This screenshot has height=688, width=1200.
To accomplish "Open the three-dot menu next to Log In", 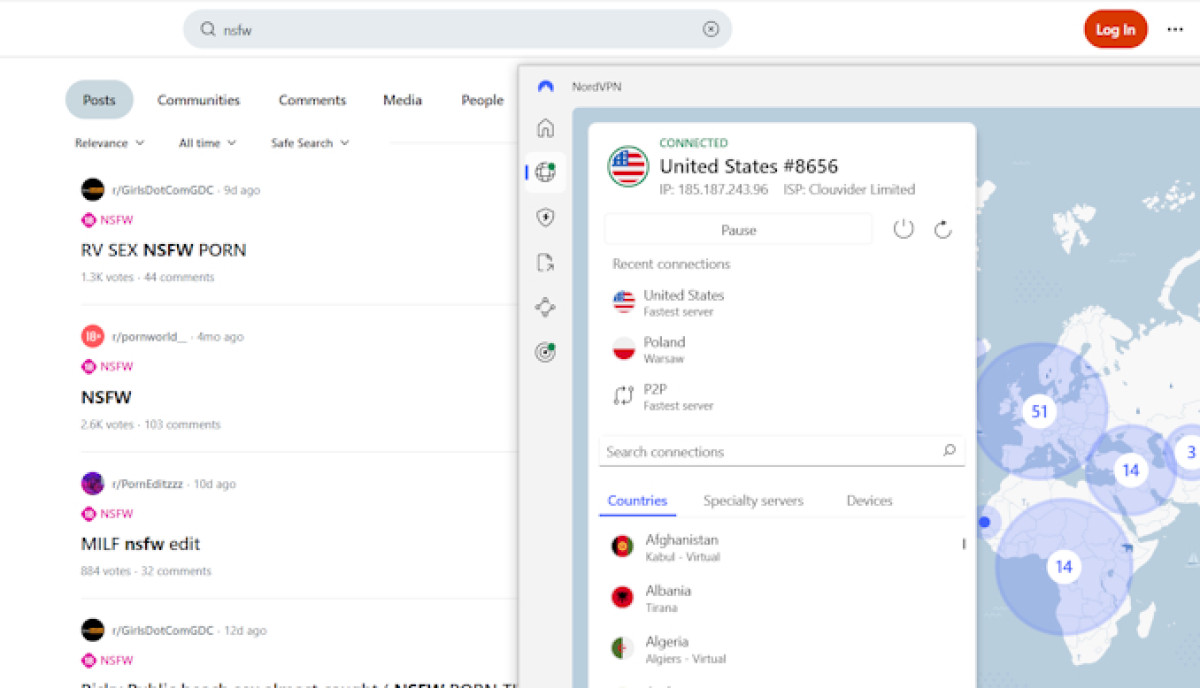I will tap(1175, 29).
